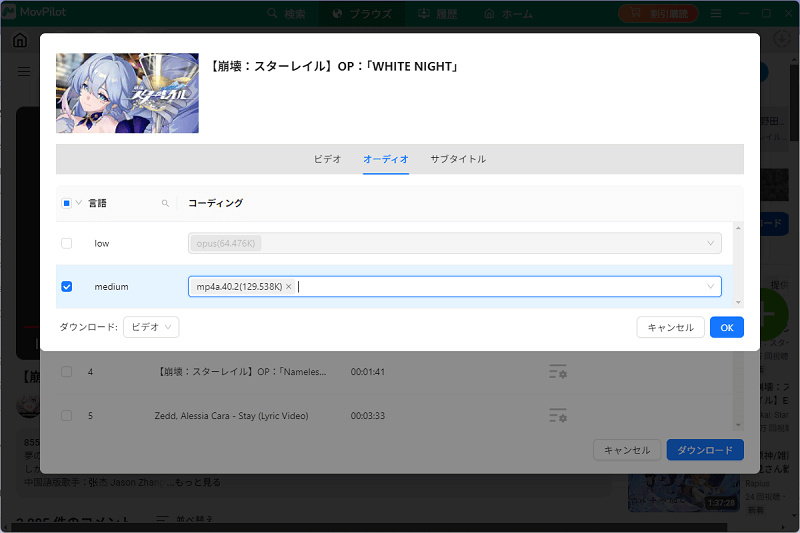Click the WHITE NIGHT video thumbnail
Viewport: 800px width, 533px height.
127,93
